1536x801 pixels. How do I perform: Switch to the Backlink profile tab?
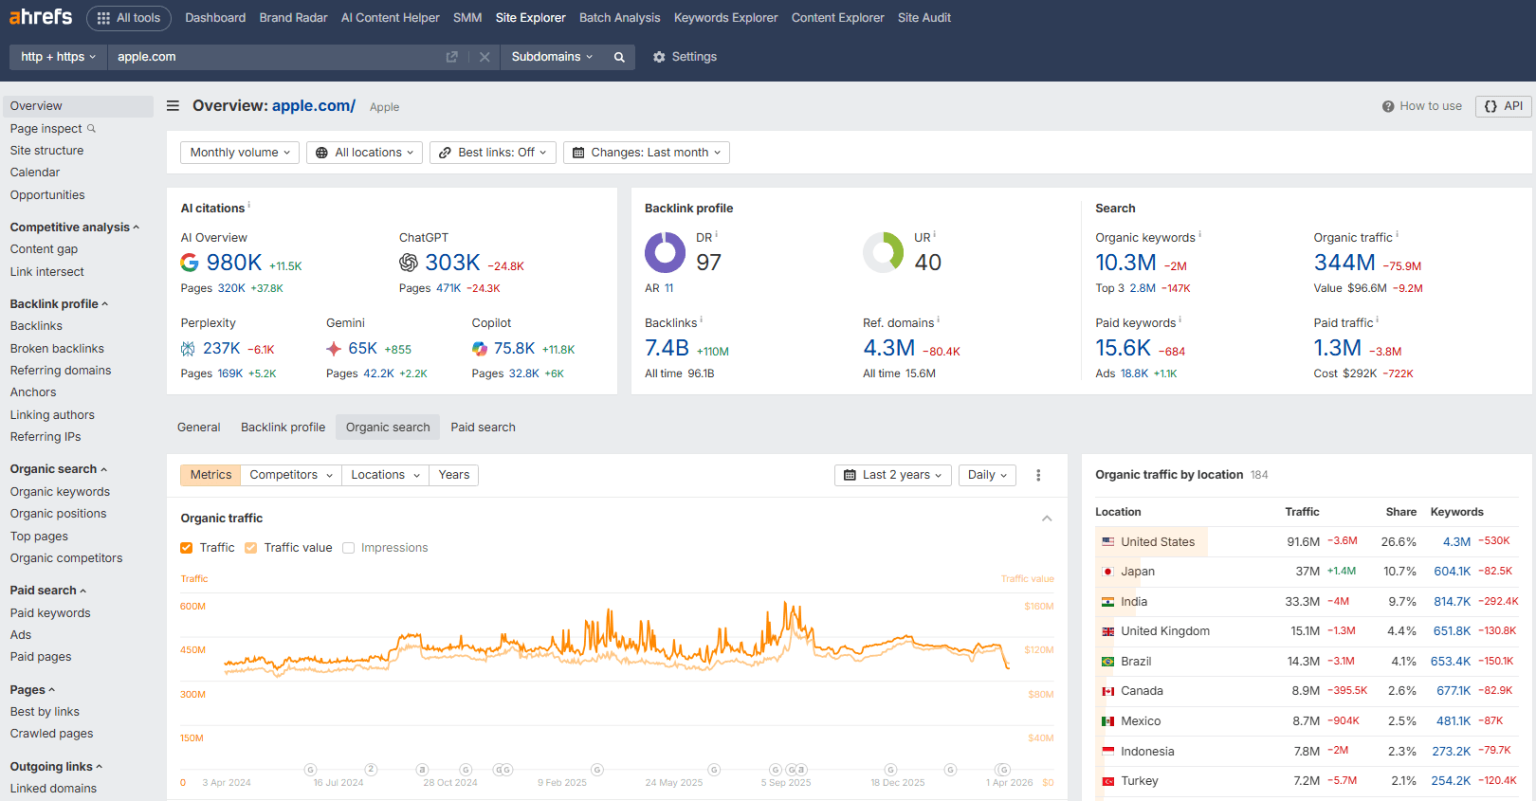283,427
